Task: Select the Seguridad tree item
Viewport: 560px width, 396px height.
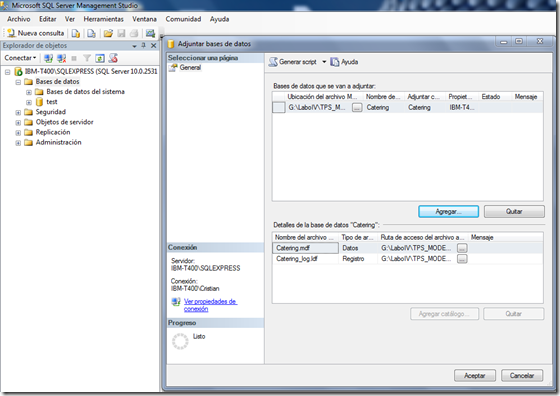Action: tap(51, 112)
